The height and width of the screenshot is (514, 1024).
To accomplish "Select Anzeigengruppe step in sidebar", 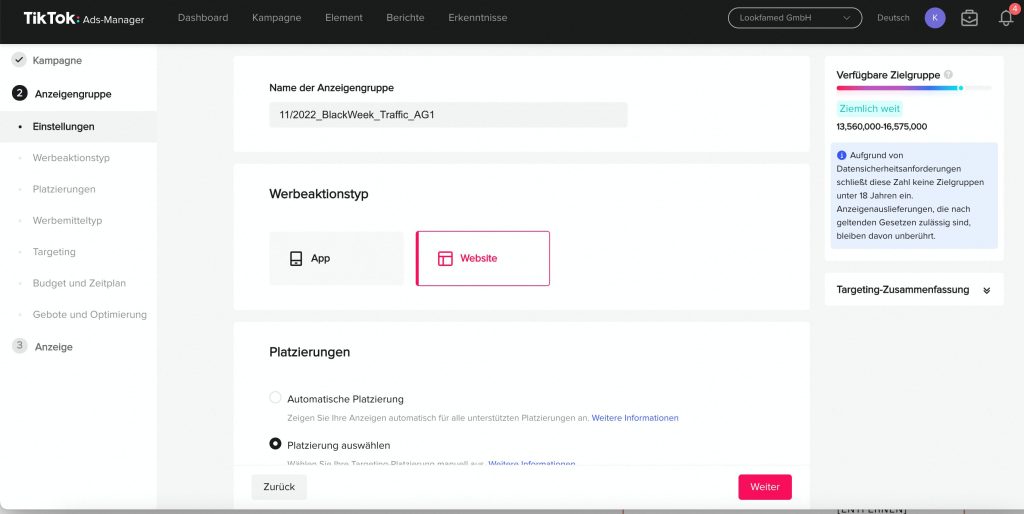I will click(73, 94).
